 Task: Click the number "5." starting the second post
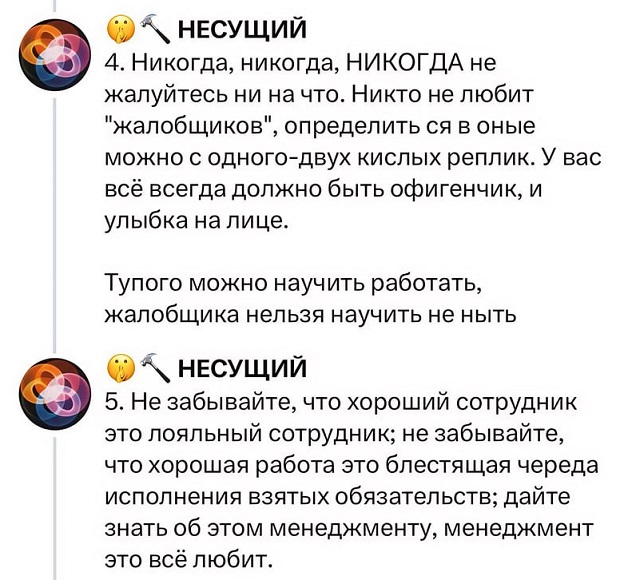[113, 403]
